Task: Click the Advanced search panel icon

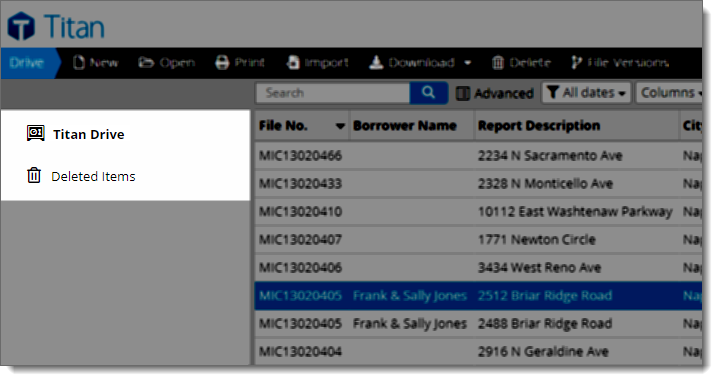Action: (463, 93)
